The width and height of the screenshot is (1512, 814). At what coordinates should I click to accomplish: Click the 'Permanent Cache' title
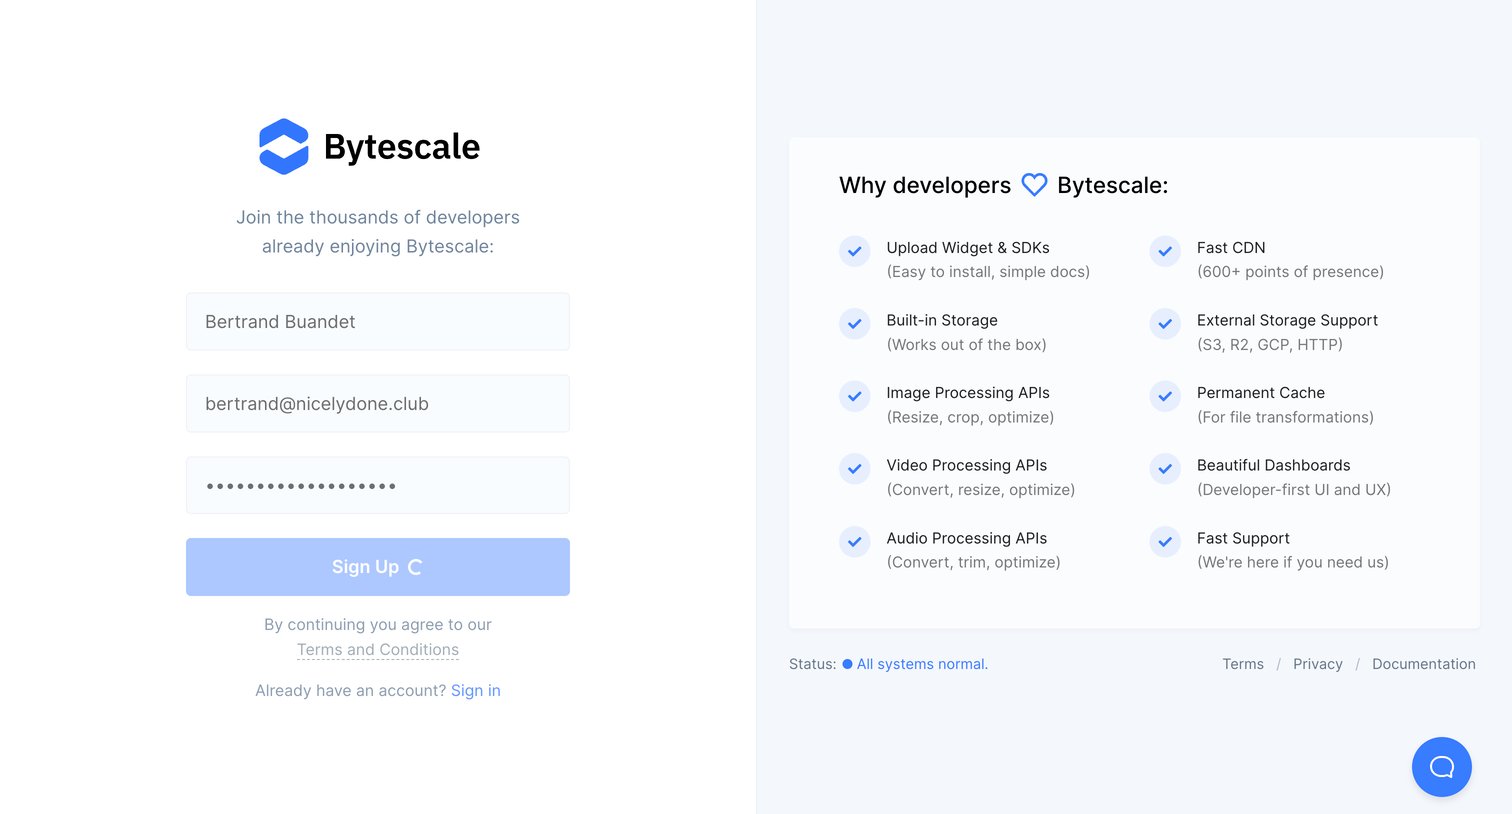[x=1260, y=393]
